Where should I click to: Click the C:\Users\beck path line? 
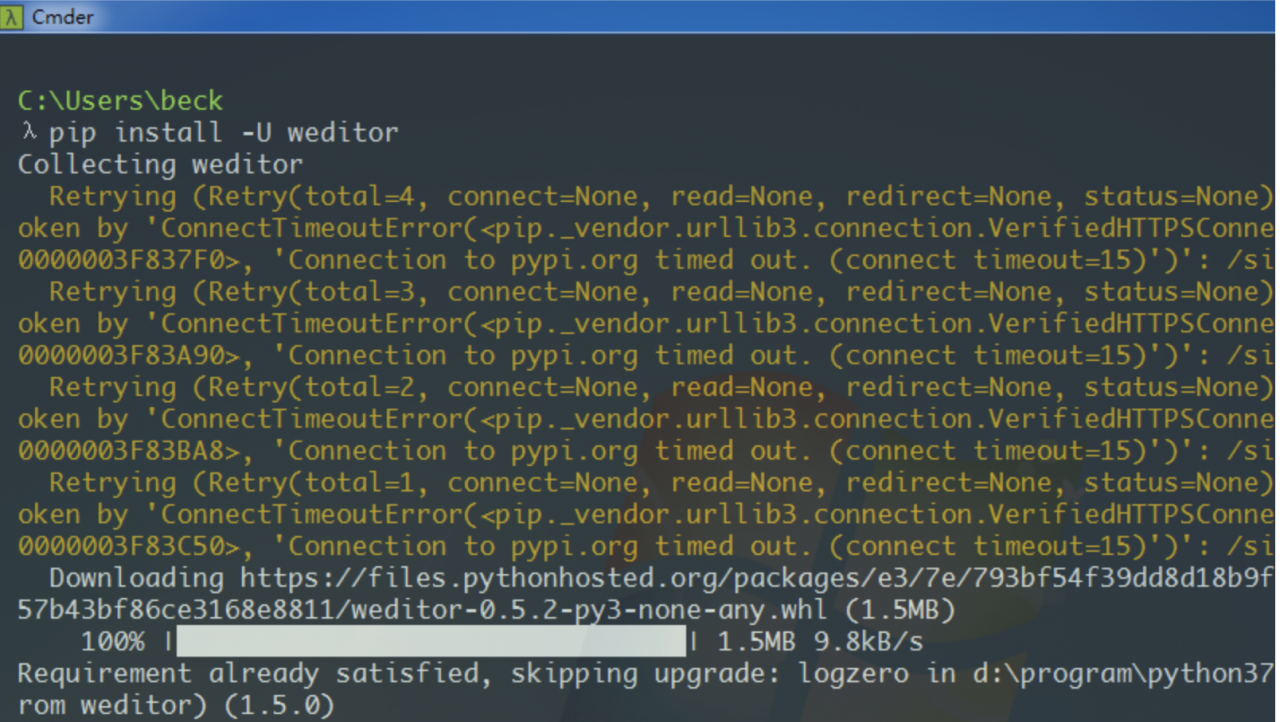(120, 101)
